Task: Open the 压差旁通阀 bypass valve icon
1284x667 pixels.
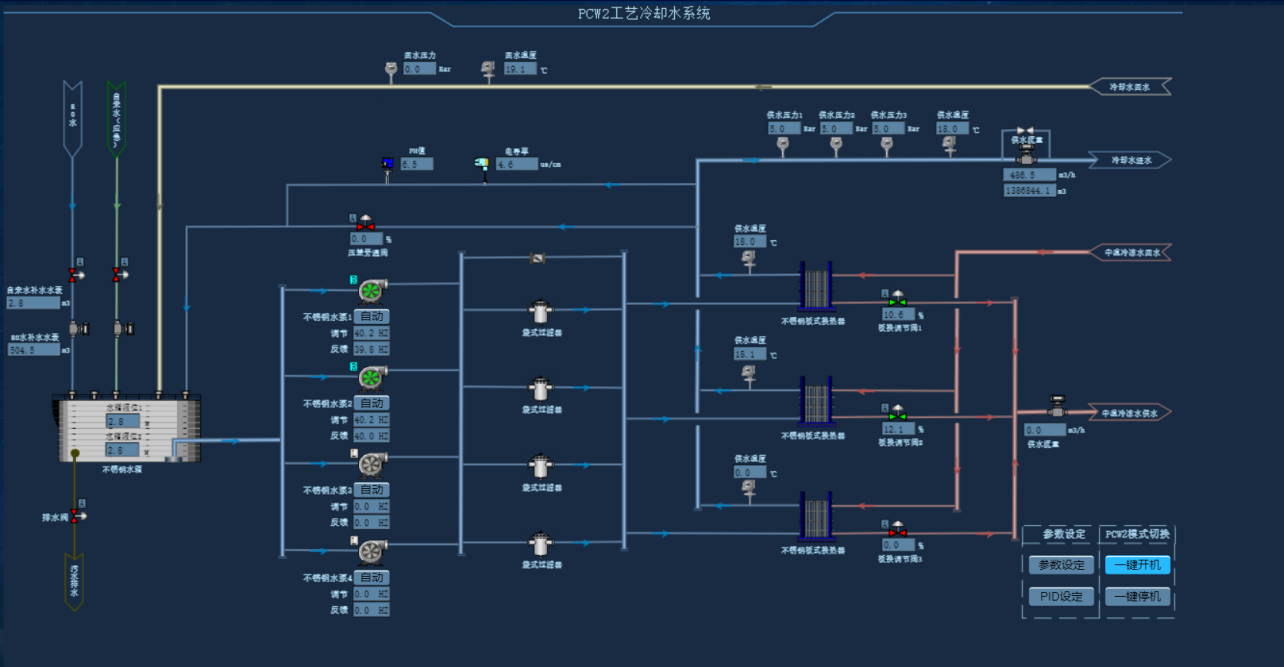Action: (366, 225)
